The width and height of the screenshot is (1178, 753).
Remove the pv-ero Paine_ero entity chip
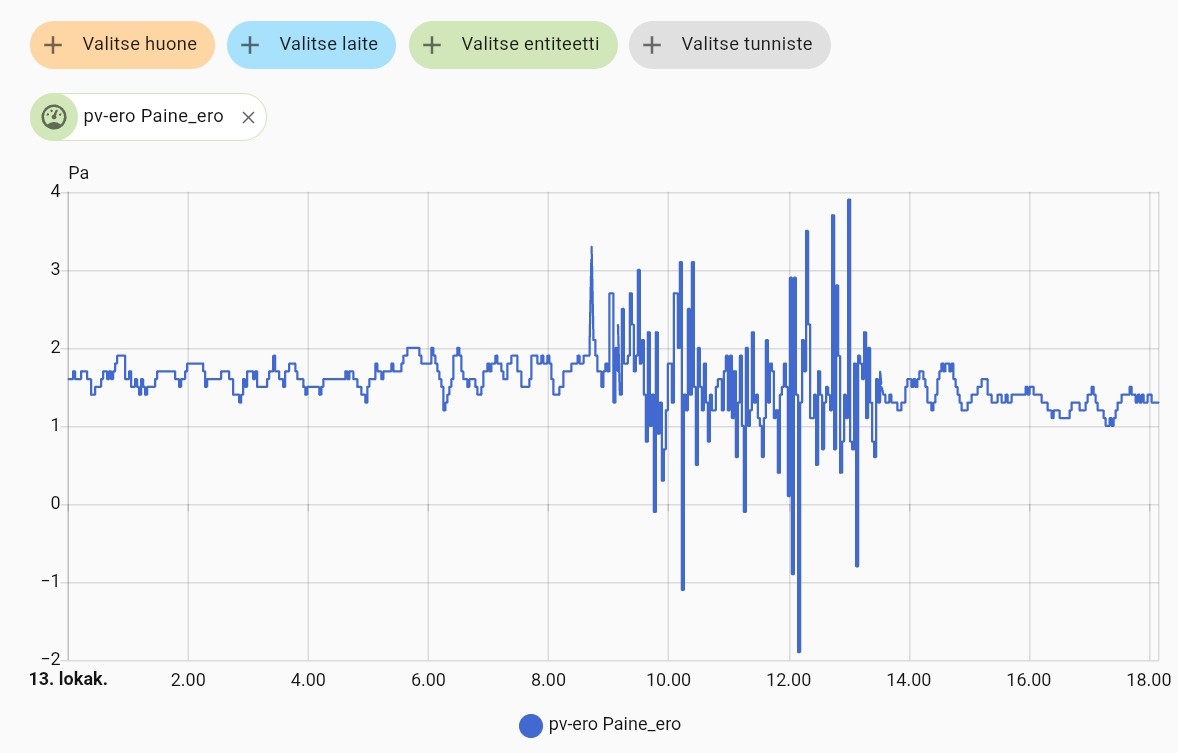tap(249, 117)
